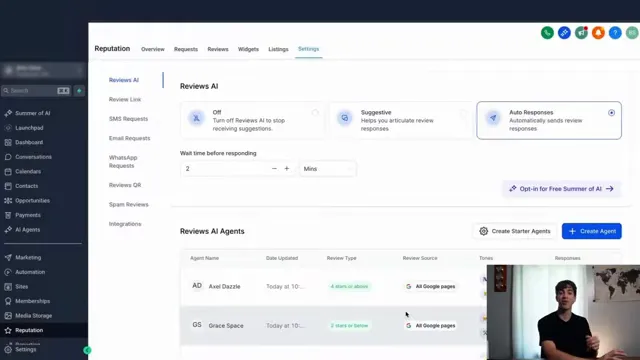Screen dimensions: 640x360
Task: Open the Grace Space agent row
Action: tap(333, 325)
